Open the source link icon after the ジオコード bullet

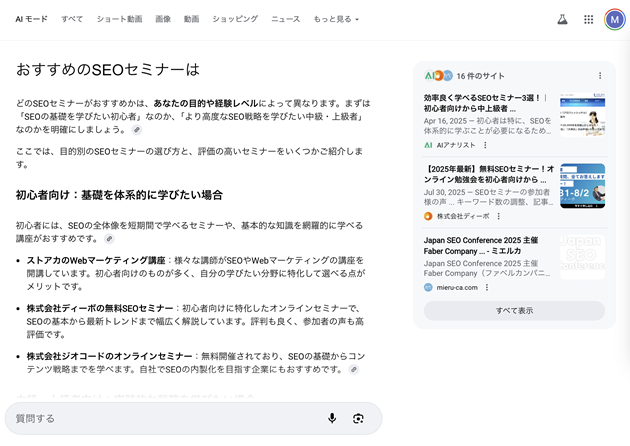click(353, 369)
